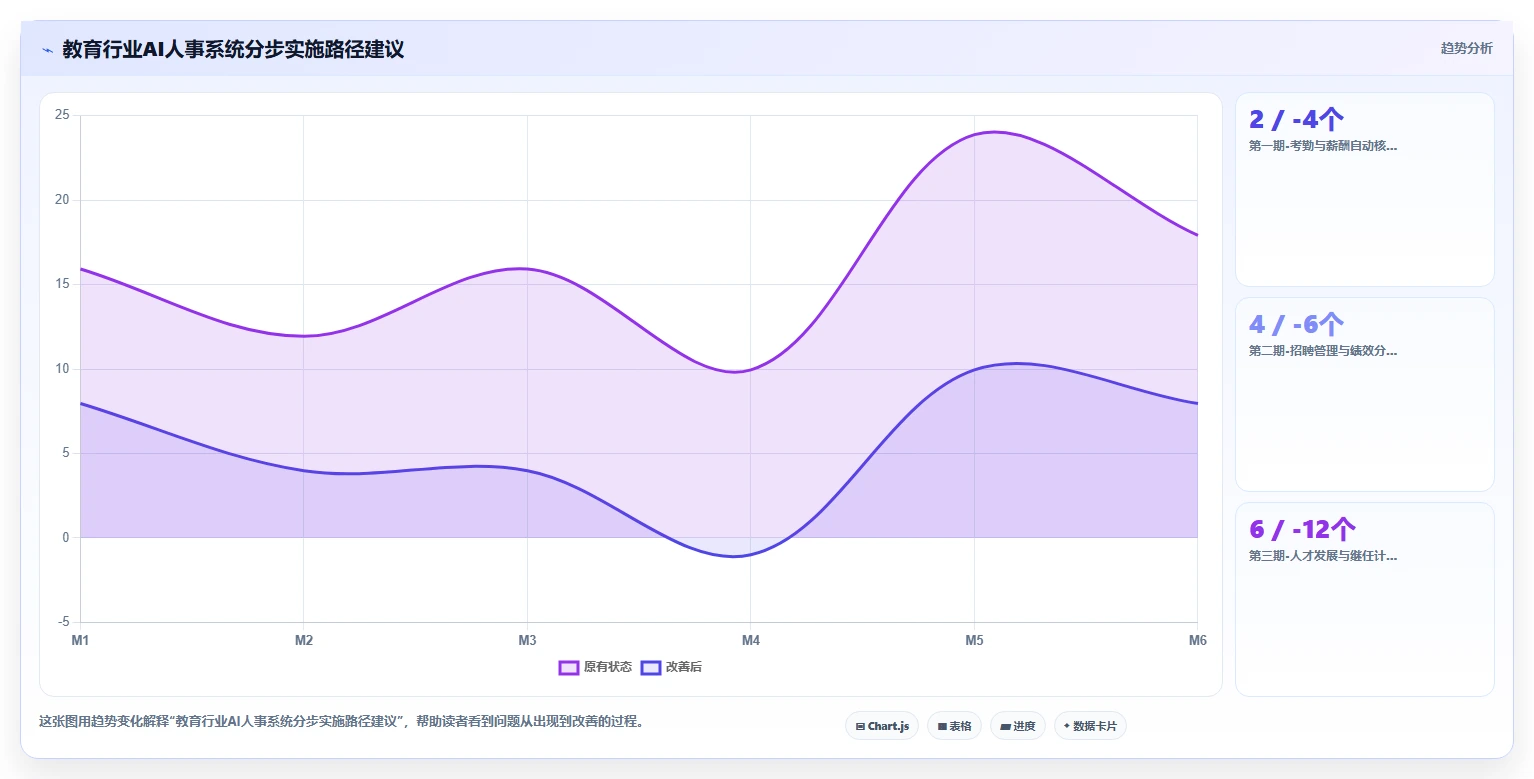
Task: Click the blue 改善后 legend swatch
Action: (x=651, y=667)
